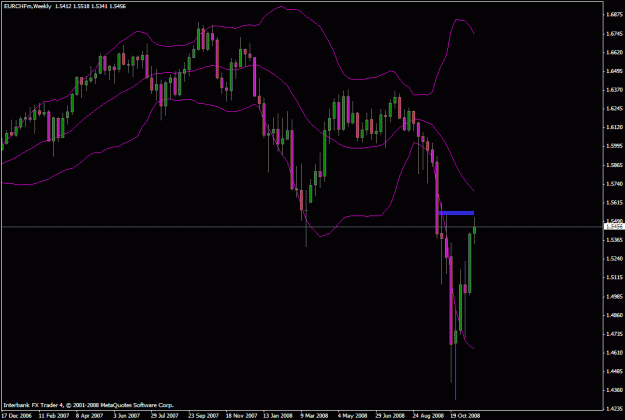Select the 1.6620 price scale label
The height and width of the screenshot is (420, 625).
(x=614, y=52)
